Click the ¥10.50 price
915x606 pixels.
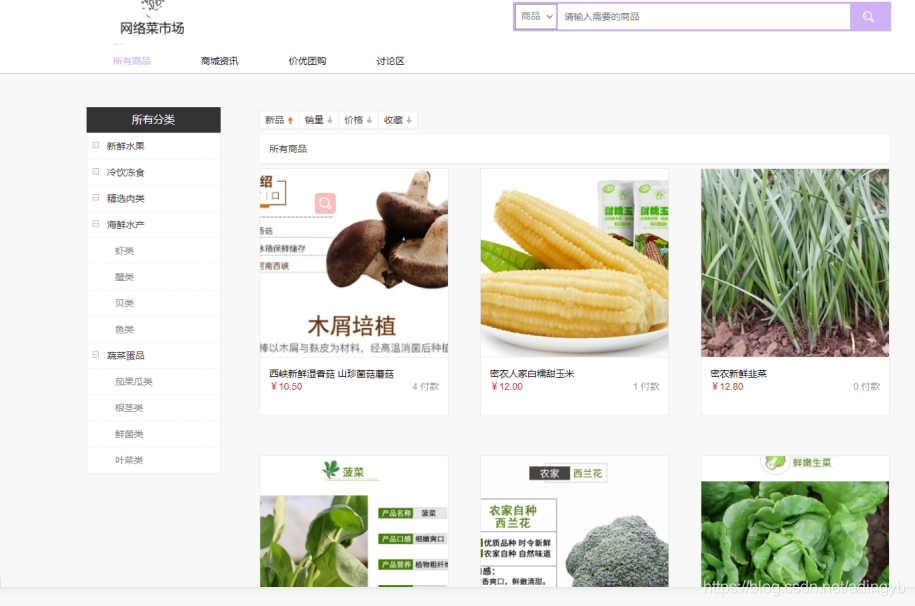click(286, 386)
